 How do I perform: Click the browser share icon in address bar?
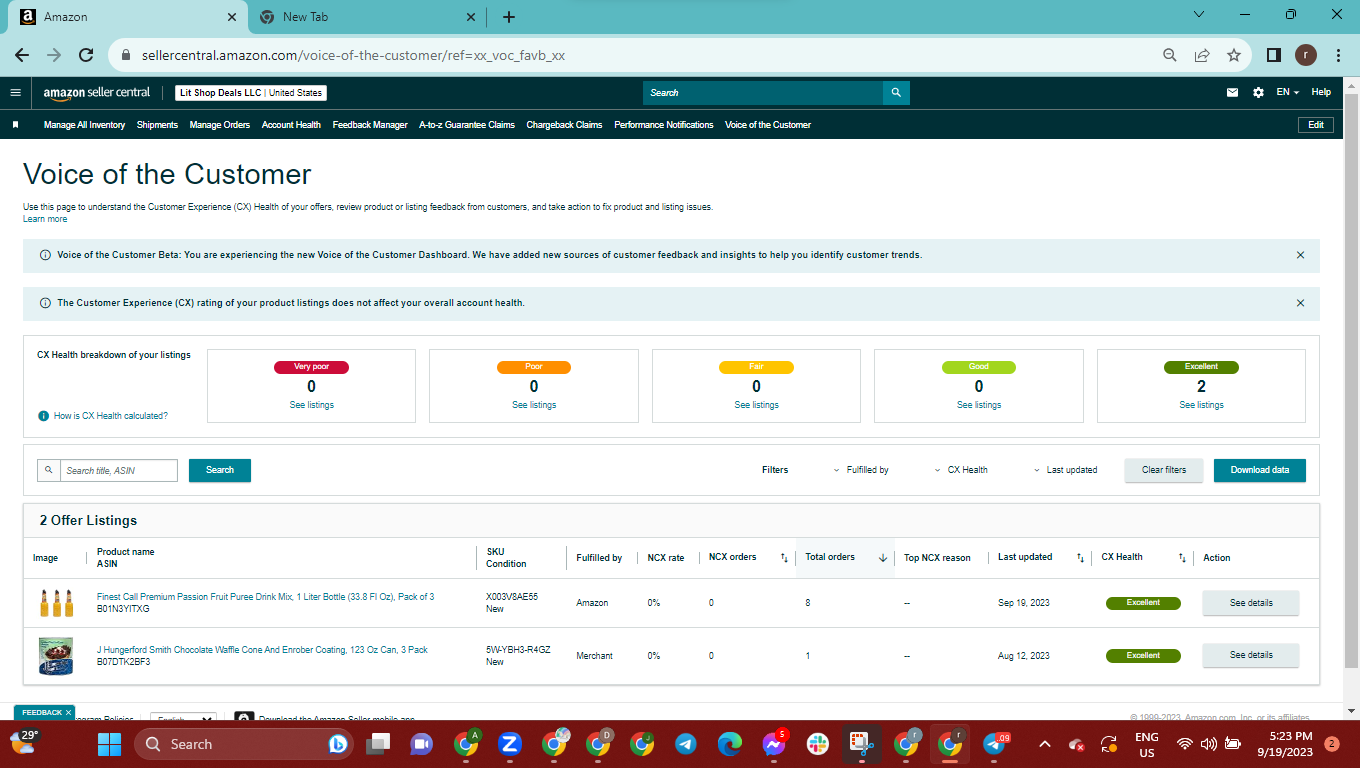[x=1202, y=55]
